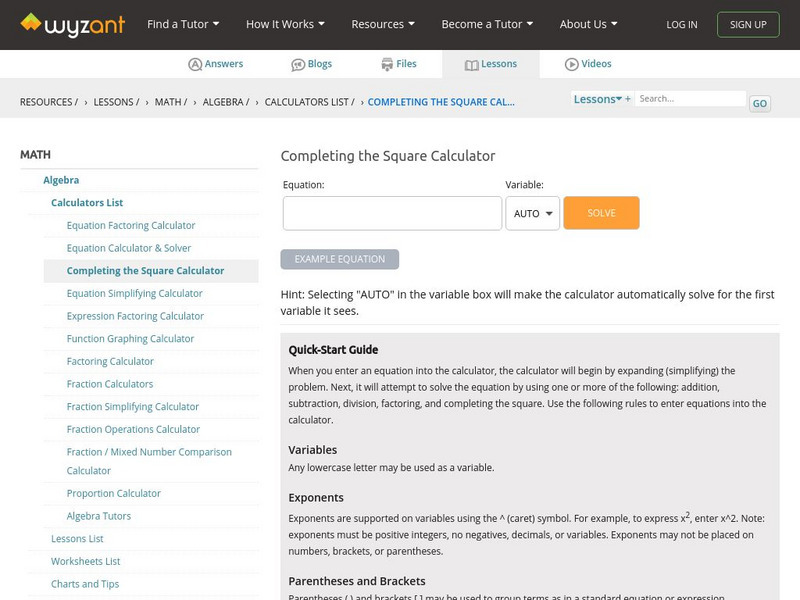Open the Blogs section icon
This screenshot has height=600, width=800.
tap(298, 64)
